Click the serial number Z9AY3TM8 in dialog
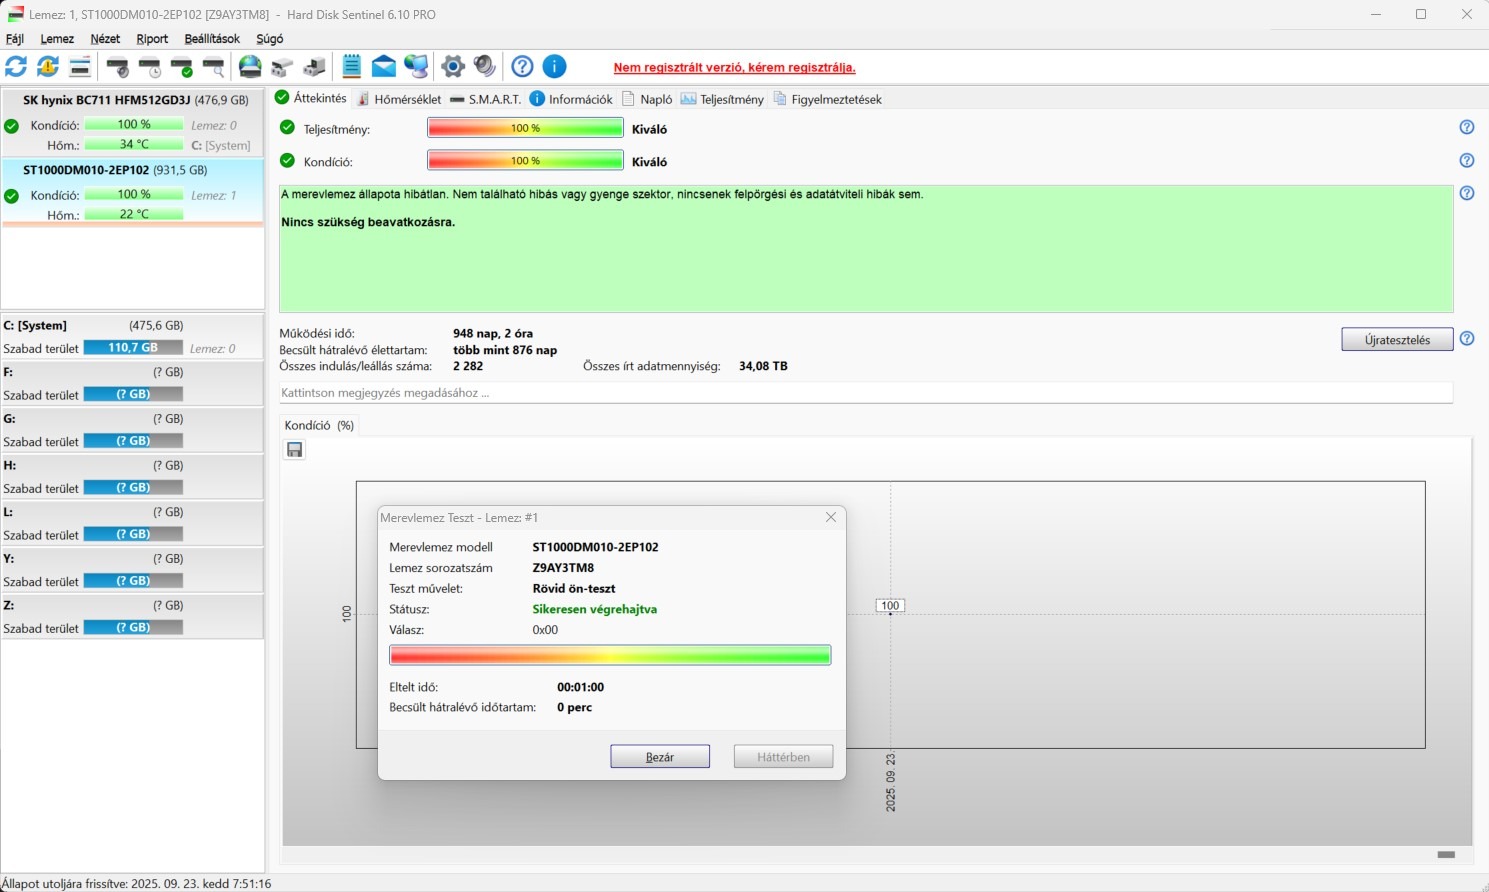This screenshot has height=892, width=1489. tap(563, 568)
